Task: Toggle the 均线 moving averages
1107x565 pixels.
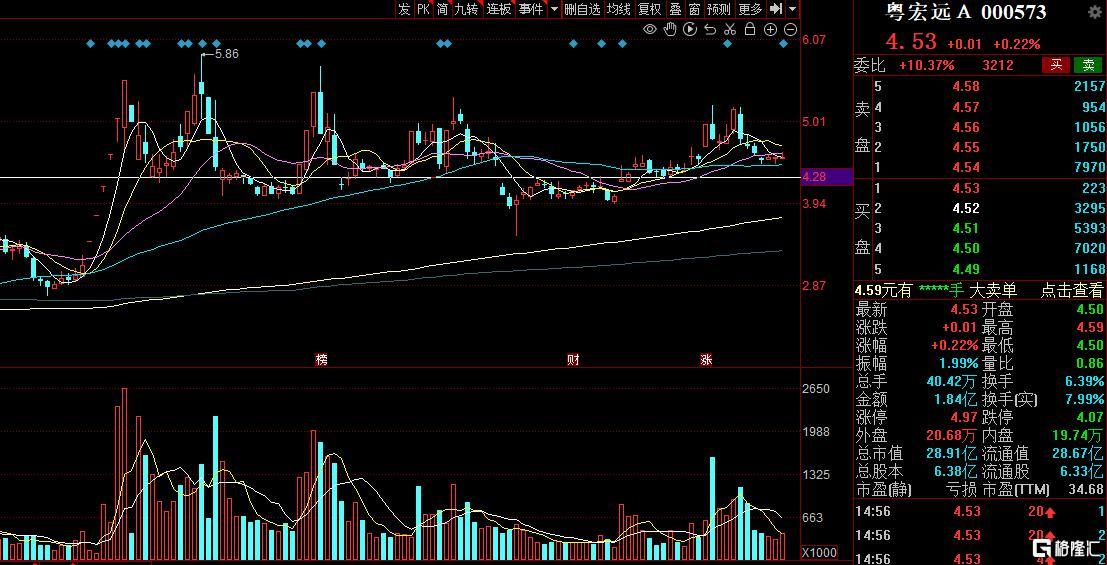Action: (619, 8)
